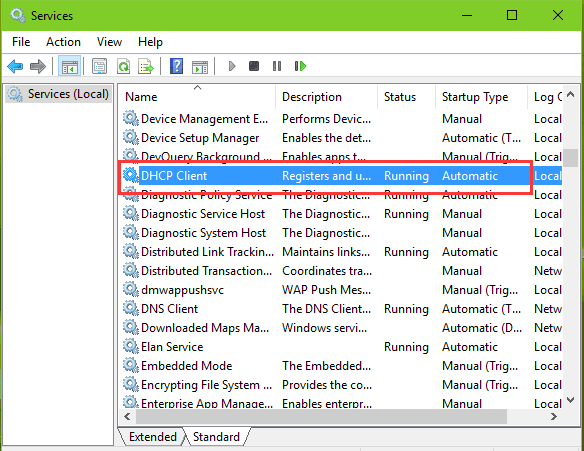584x451 pixels.
Task: Click gear icon beside dmwappushsvc
Action: click(131, 290)
